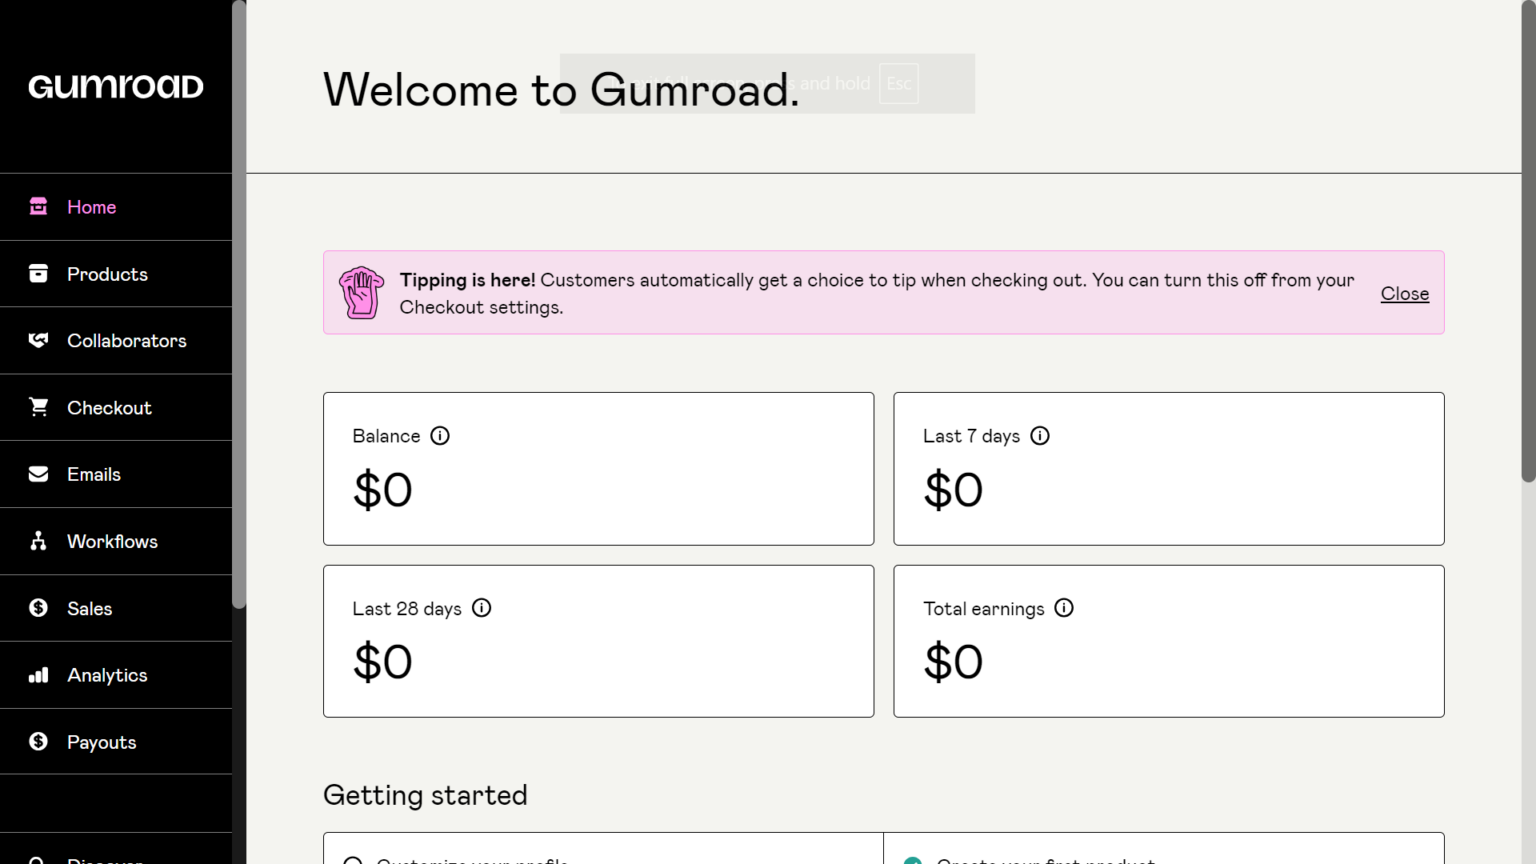Show info tooltip for Total earnings

(1064, 608)
